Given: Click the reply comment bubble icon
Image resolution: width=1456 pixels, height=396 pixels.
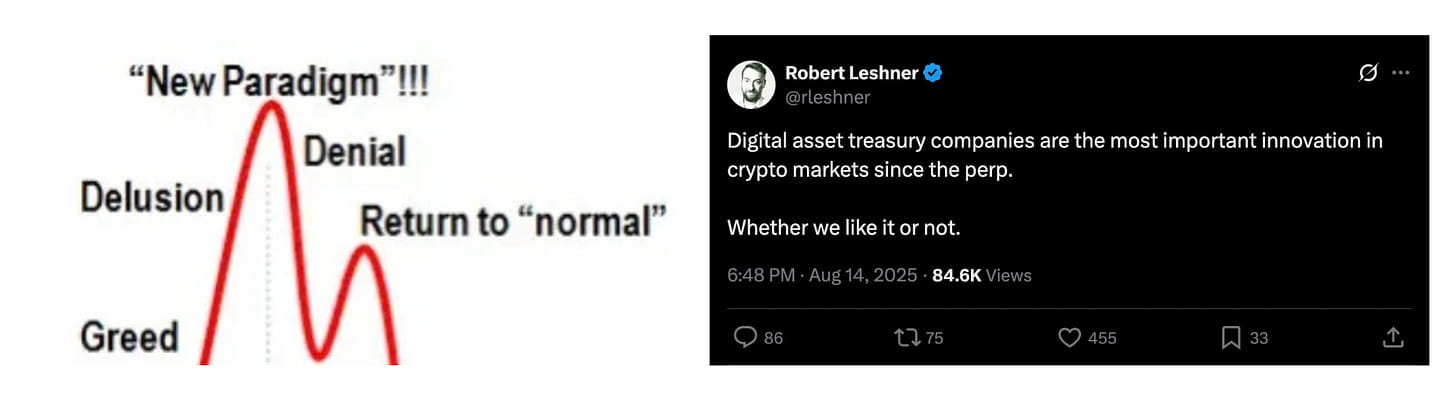Looking at the screenshot, I should pos(745,338).
